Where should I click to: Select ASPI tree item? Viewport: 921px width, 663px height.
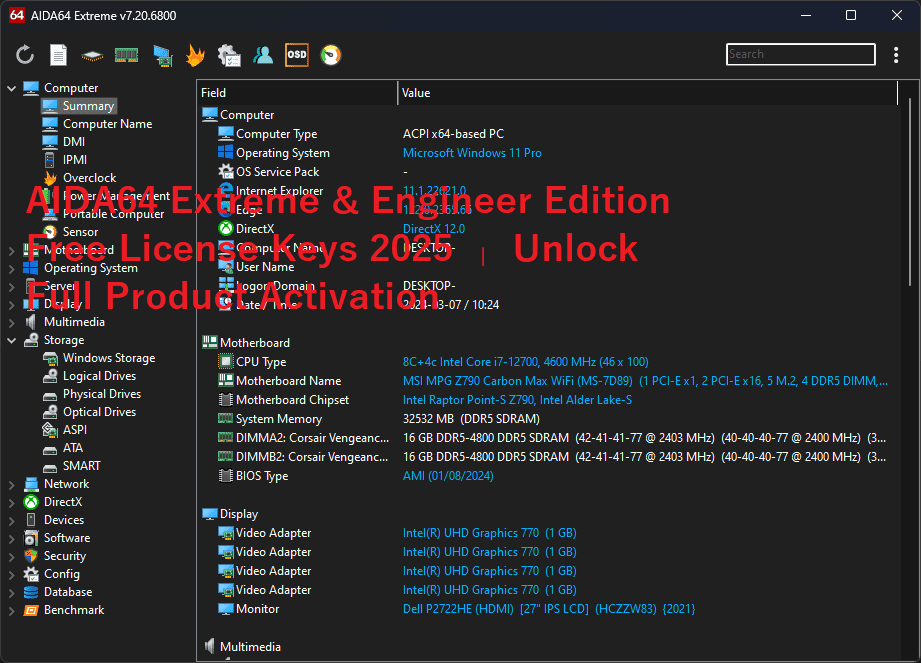click(x=75, y=430)
